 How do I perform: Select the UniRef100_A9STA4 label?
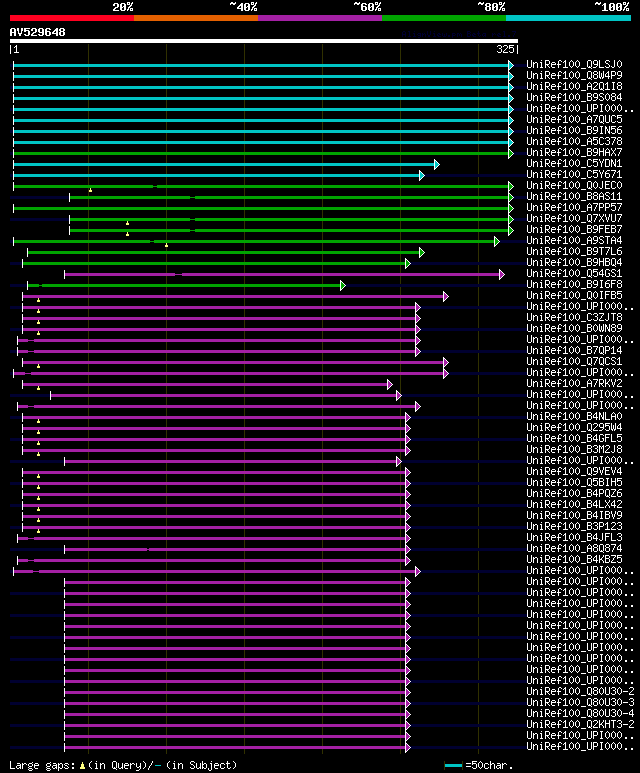[574, 241]
